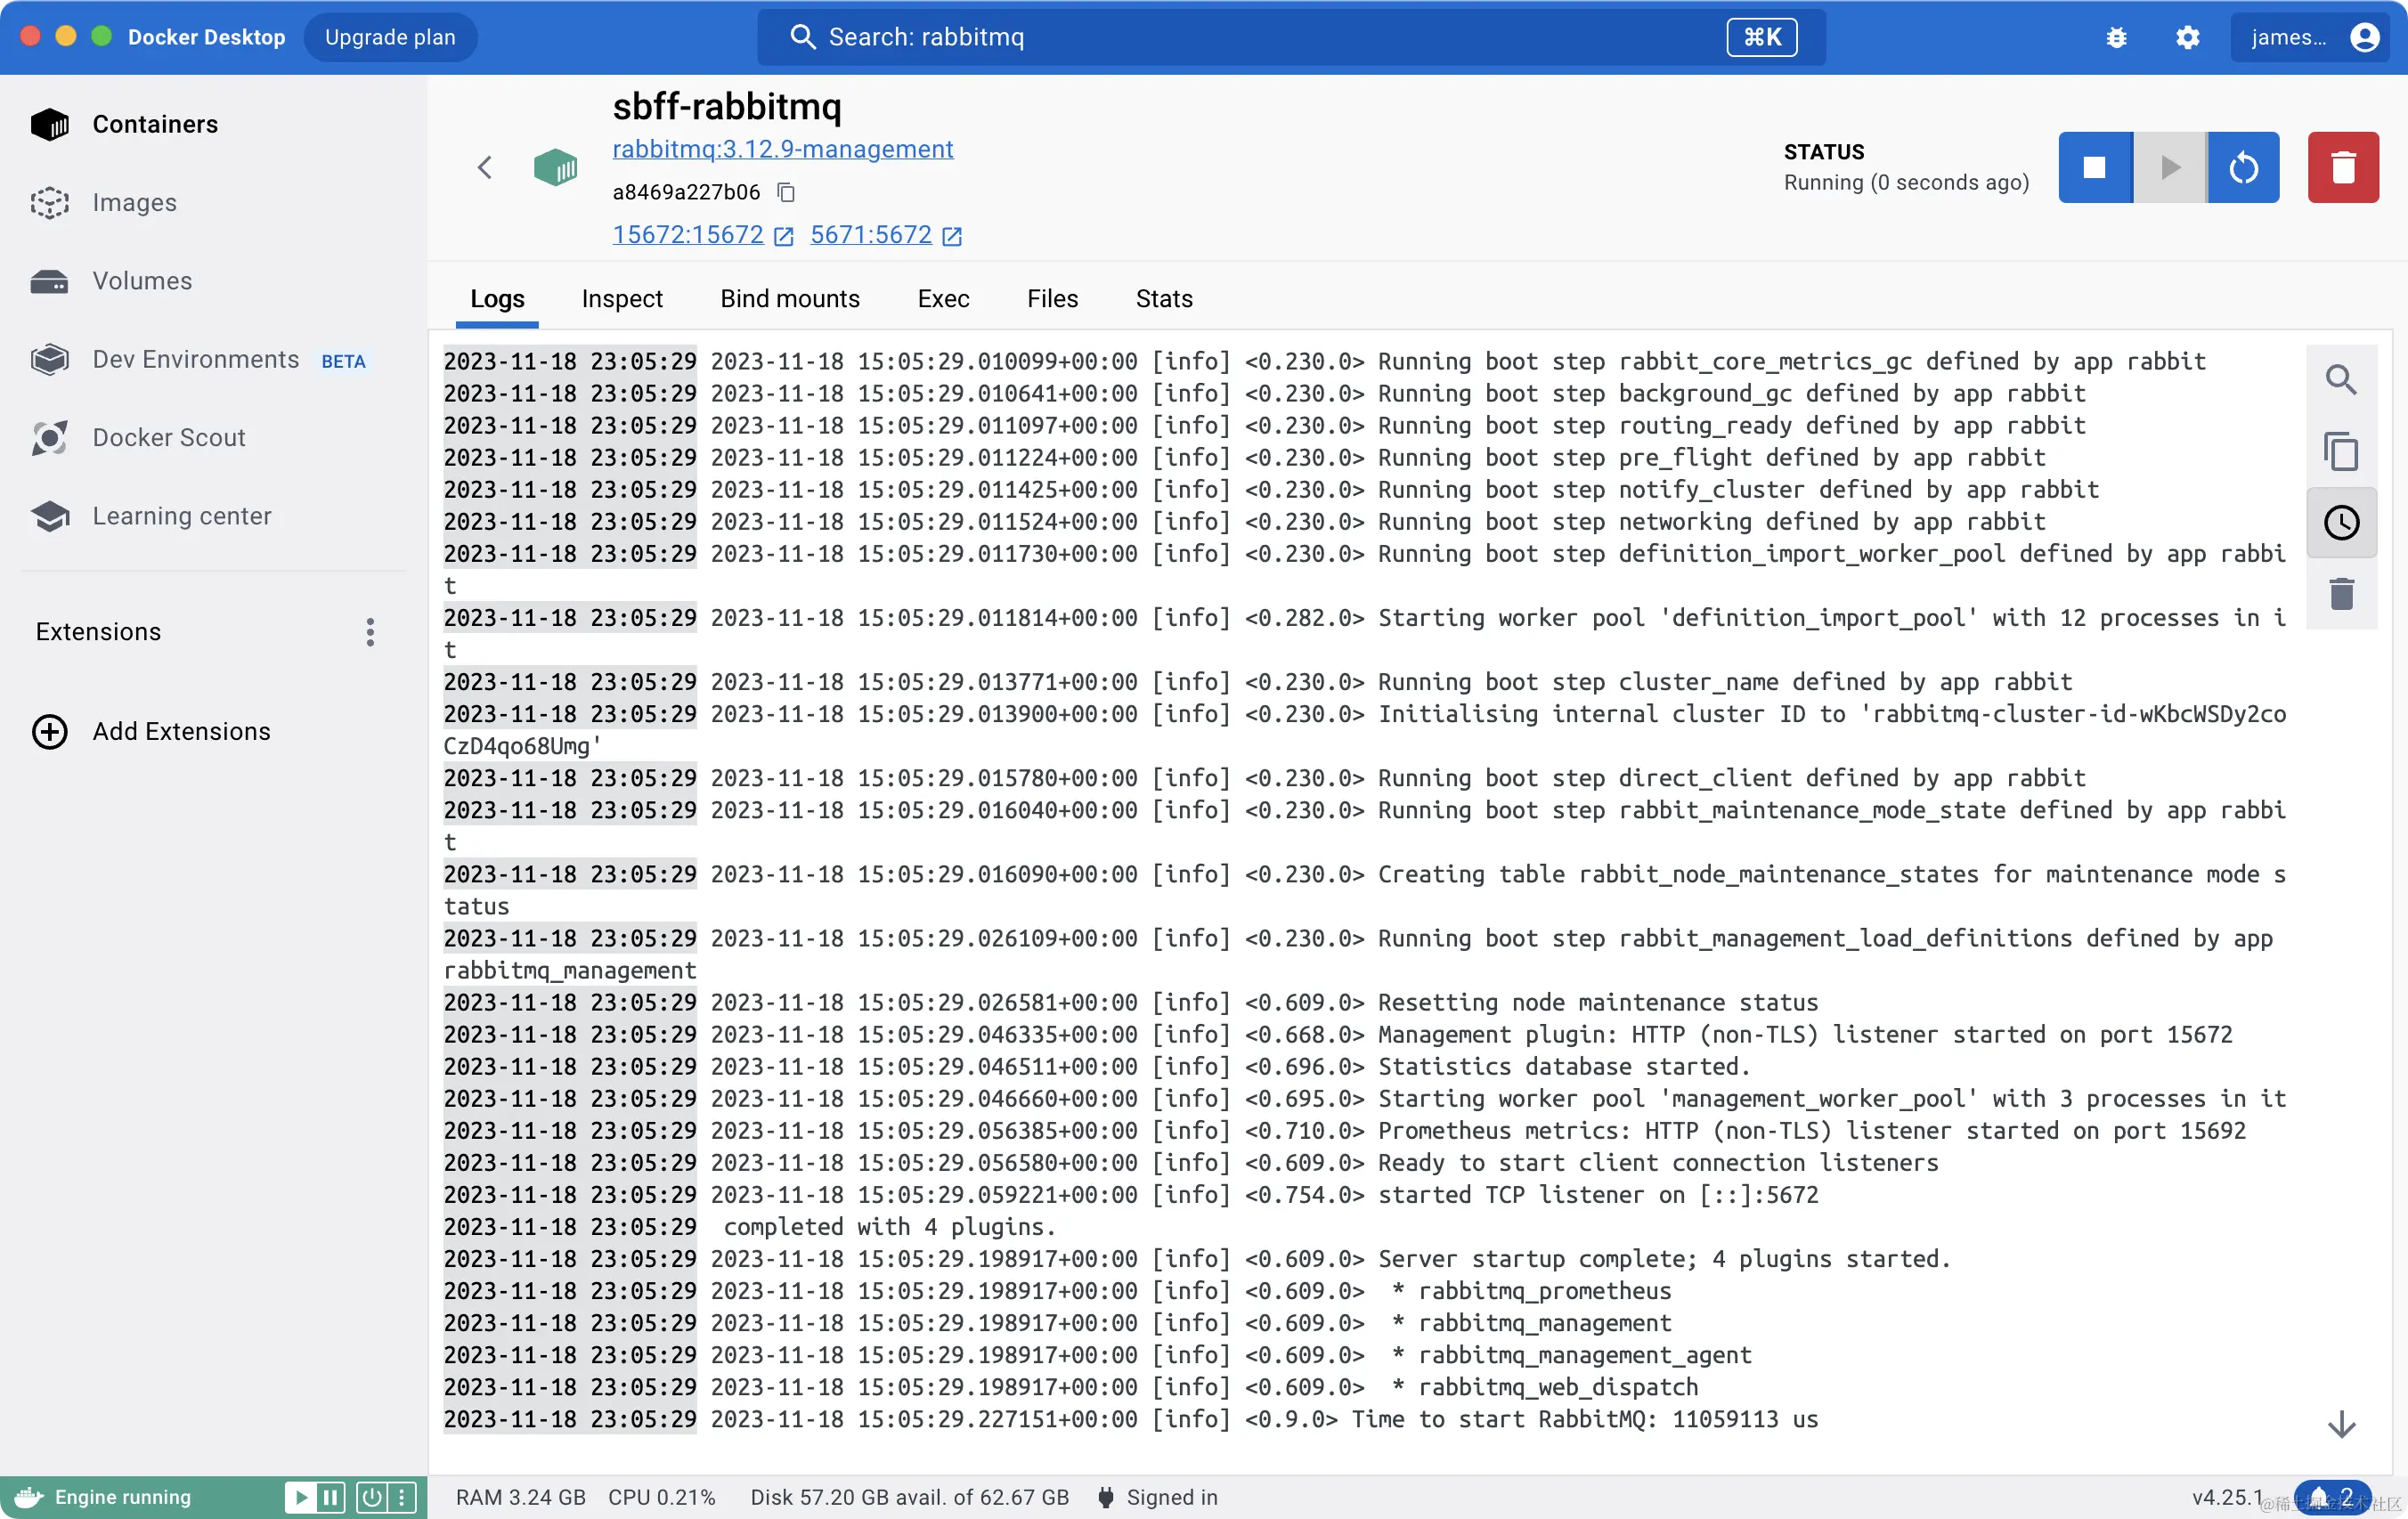Follow the rabbitmq:3.12.9-management image link
2408x1519 pixels.
click(783, 149)
